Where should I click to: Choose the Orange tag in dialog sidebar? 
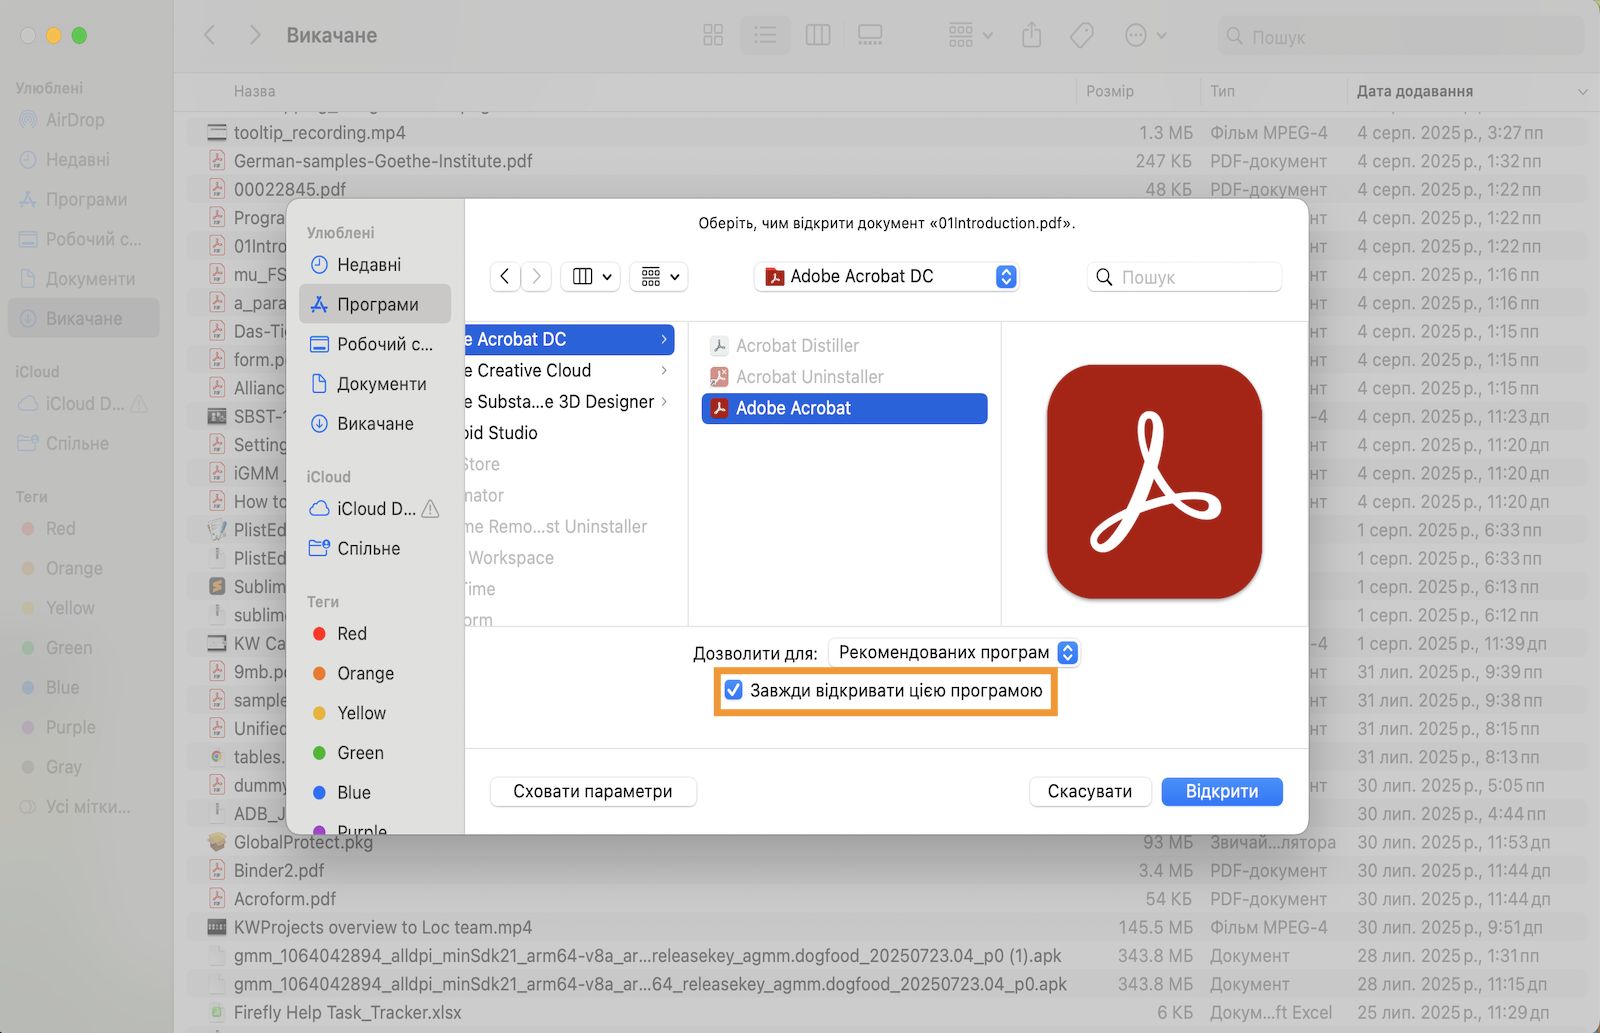pyautogui.click(x=375, y=674)
